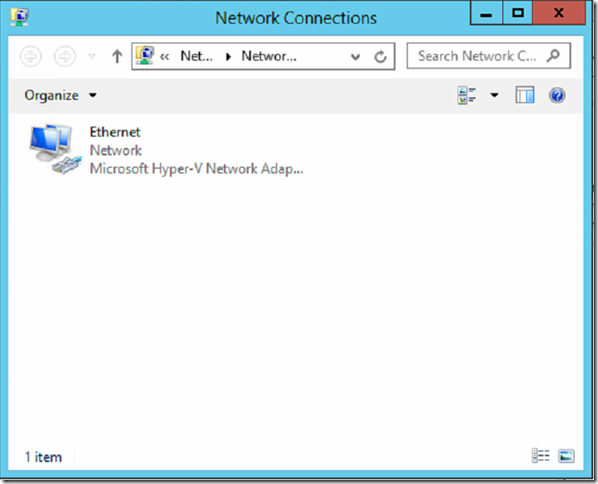Switch to details view in the status bar
Viewport: 598px width, 484px height.
click(x=540, y=456)
